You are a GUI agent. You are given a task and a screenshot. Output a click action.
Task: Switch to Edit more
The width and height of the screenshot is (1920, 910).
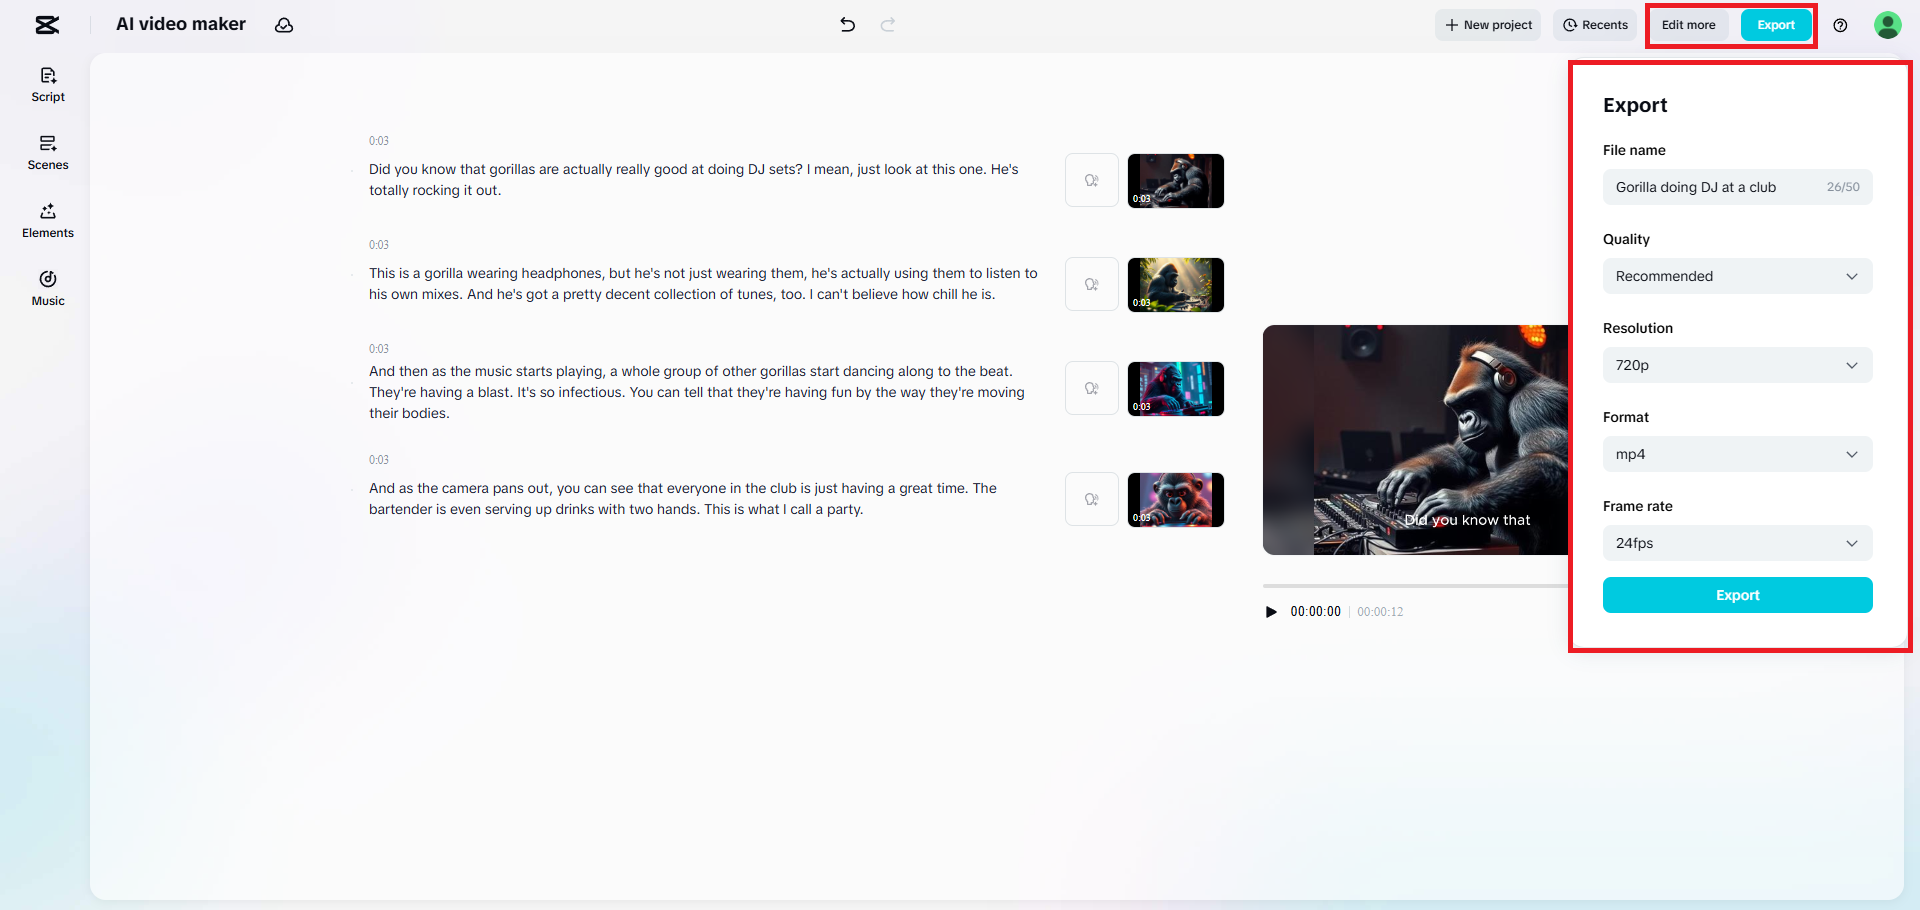pos(1688,25)
